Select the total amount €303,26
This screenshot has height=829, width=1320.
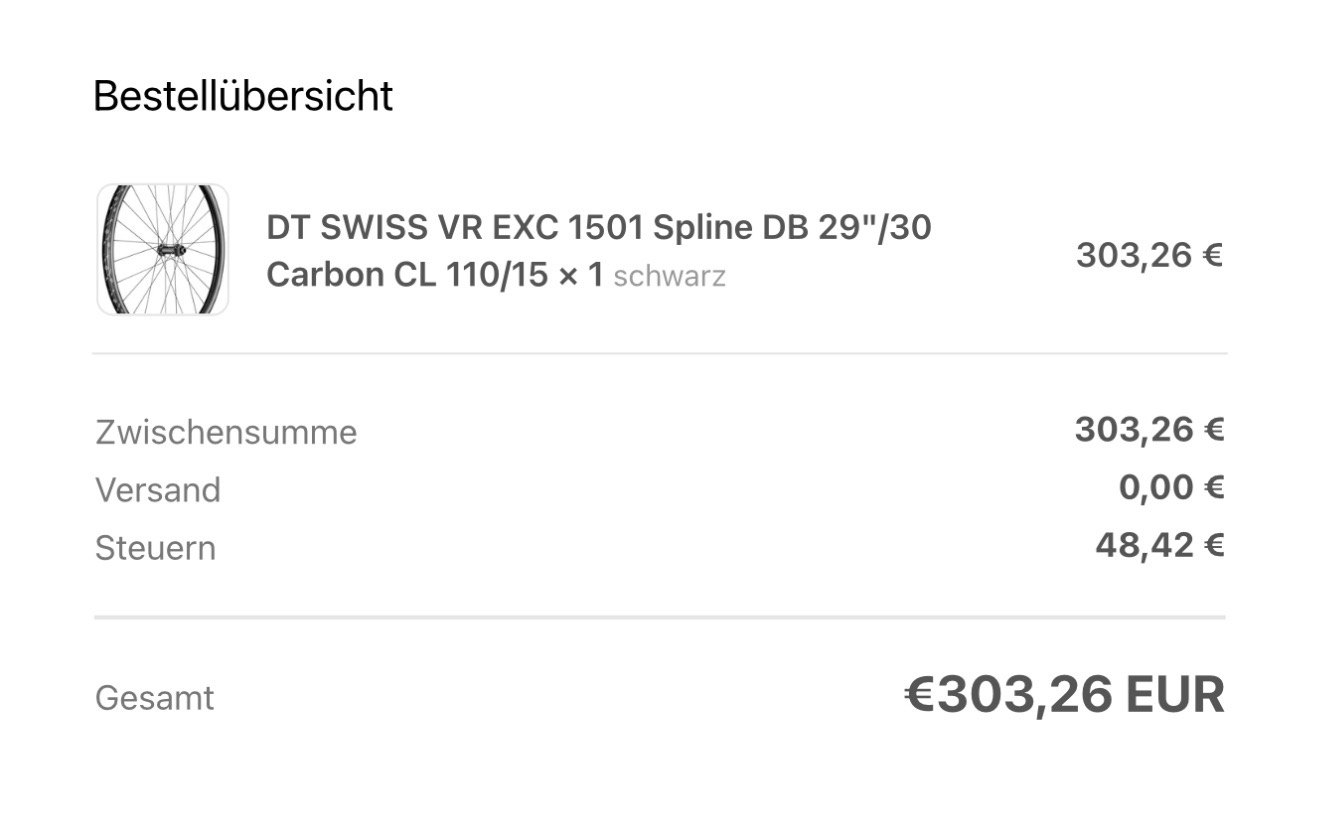[1008, 696]
